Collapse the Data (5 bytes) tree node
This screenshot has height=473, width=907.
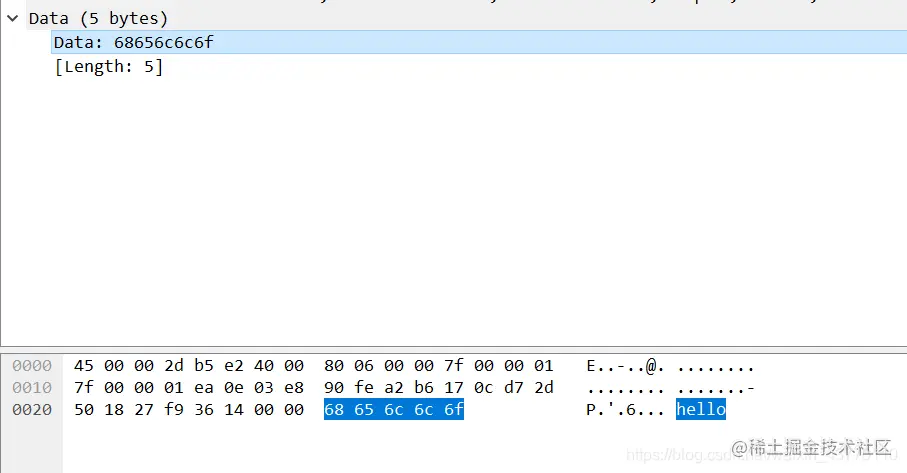[13, 19]
